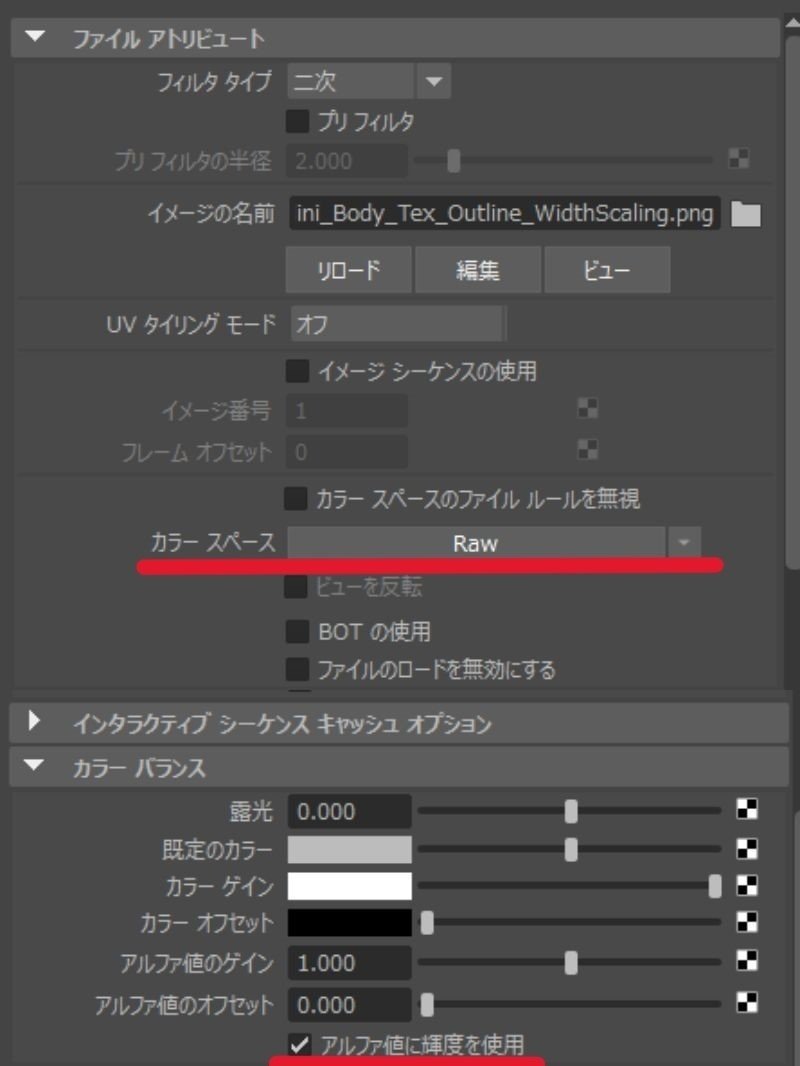The width and height of the screenshot is (800, 1066).
Task: Click map icon for カラー オフセット
Action: tap(747, 922)
